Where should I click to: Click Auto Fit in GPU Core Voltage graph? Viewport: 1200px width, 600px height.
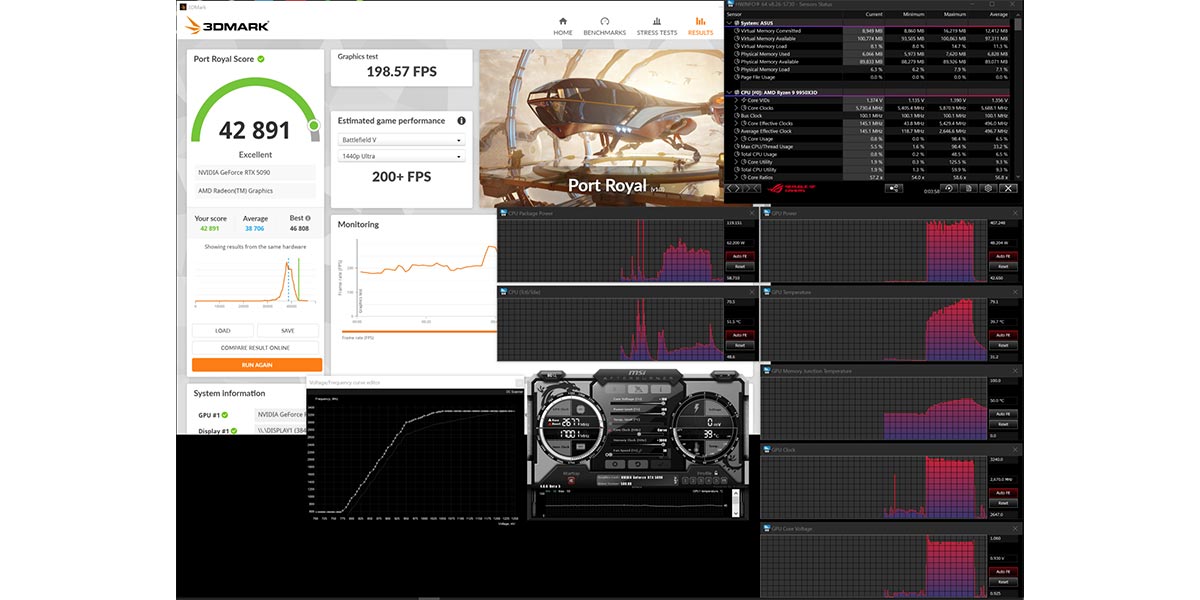1004,570
